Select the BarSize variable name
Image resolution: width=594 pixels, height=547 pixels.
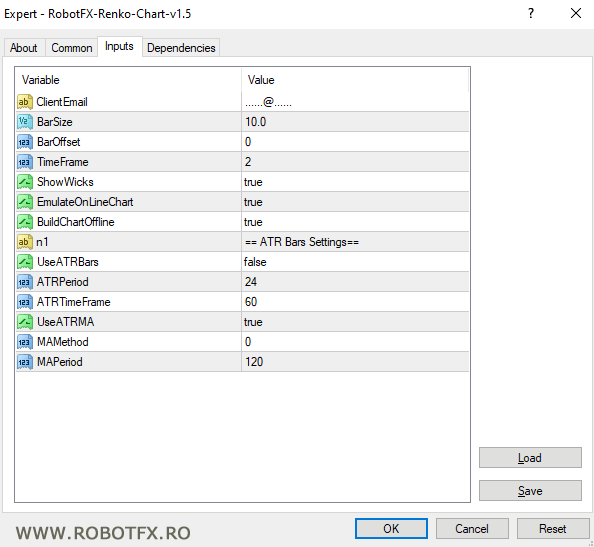click(55, 122)
